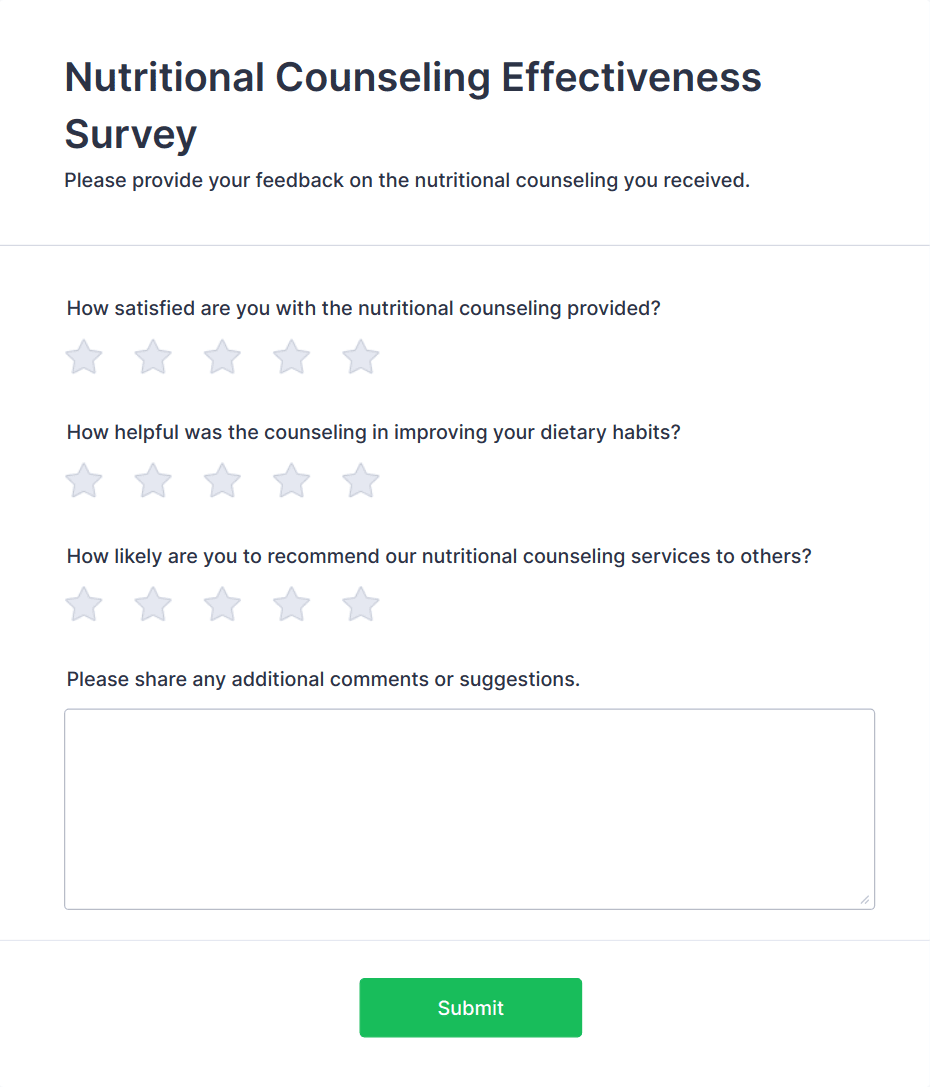The height and width of the screenshot is (1087, 930).
Task: Select third star for counseling satisfaction
Action: (222, 357)
